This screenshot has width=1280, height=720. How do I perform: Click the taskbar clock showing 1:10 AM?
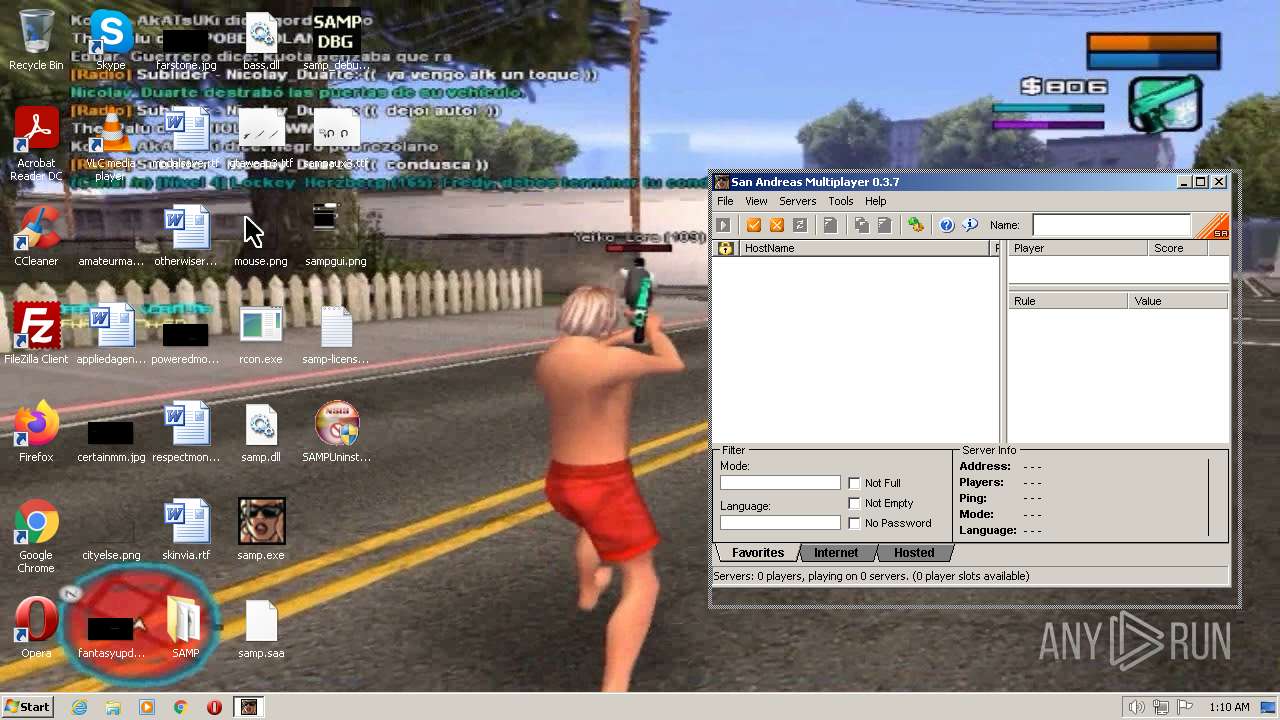tap(1229, 707)
